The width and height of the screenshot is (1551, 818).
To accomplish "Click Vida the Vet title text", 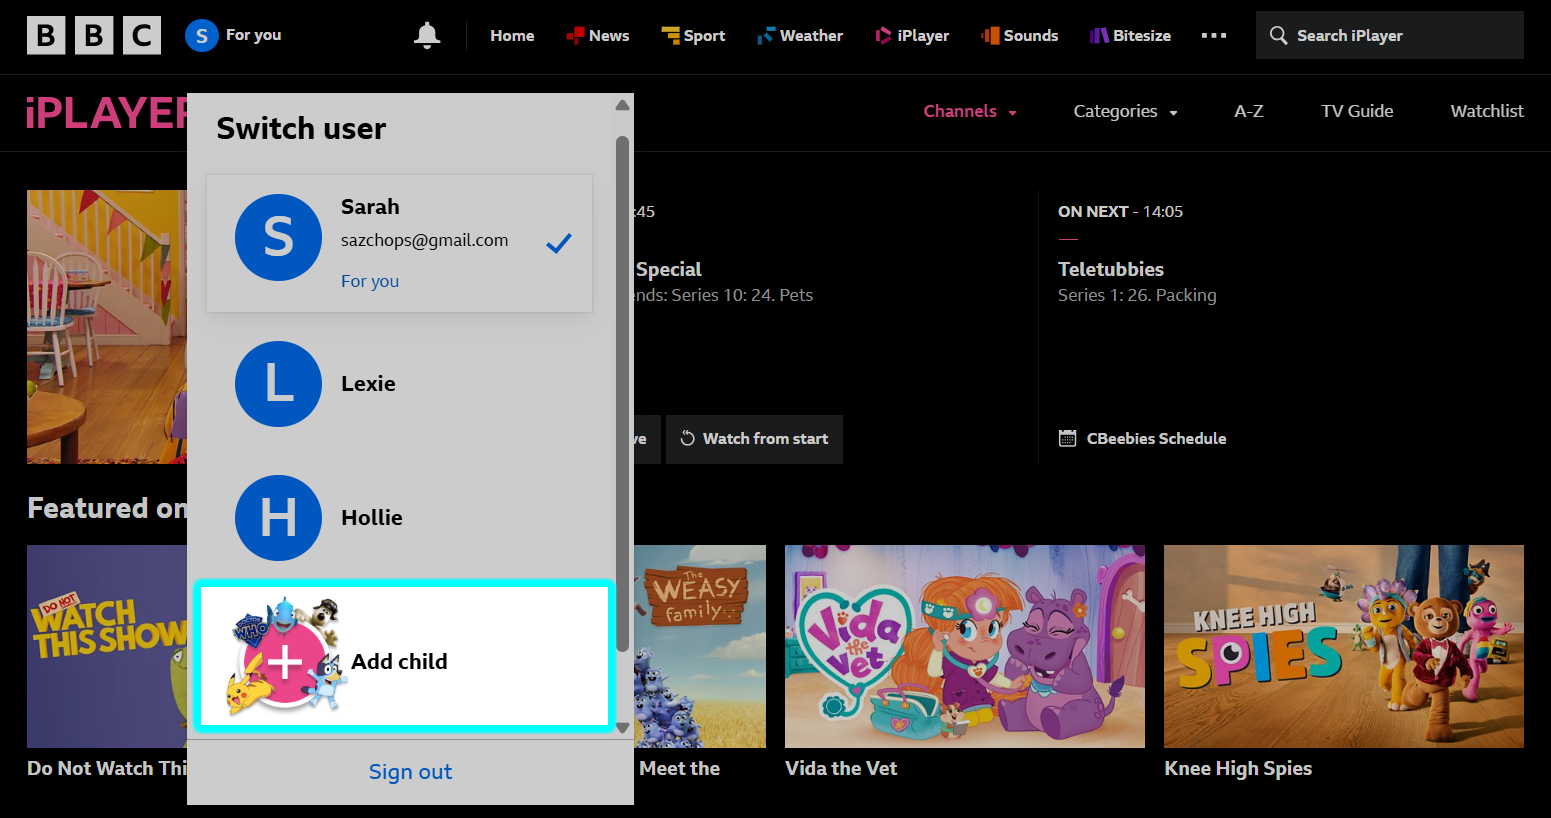I will click(841, 768).
